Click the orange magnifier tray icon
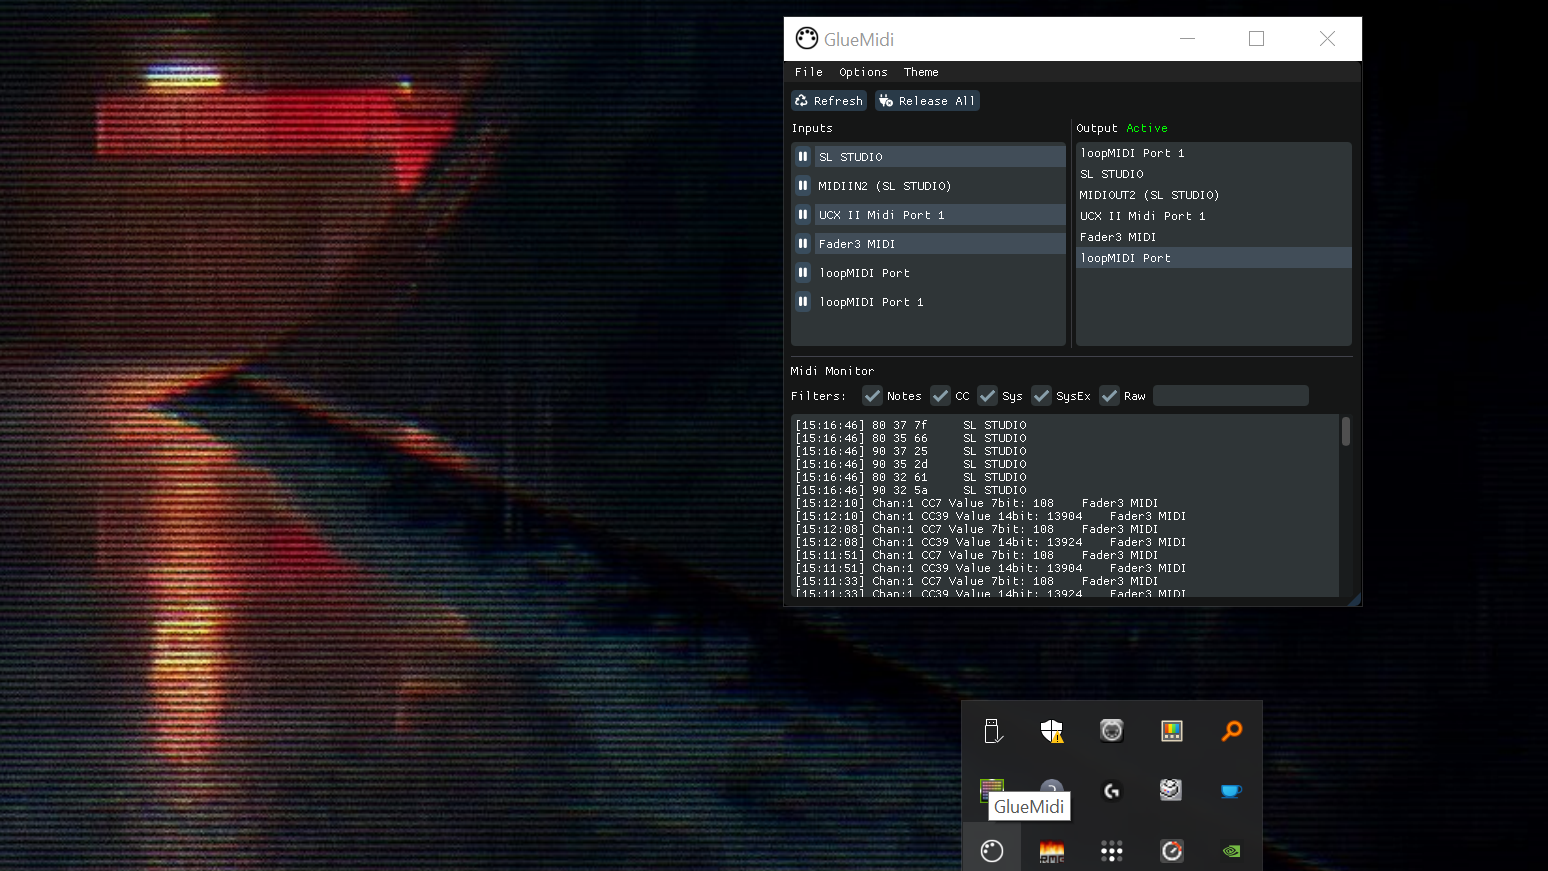This screenshot has height=871, width=1548. click(x=1231, y=731)
